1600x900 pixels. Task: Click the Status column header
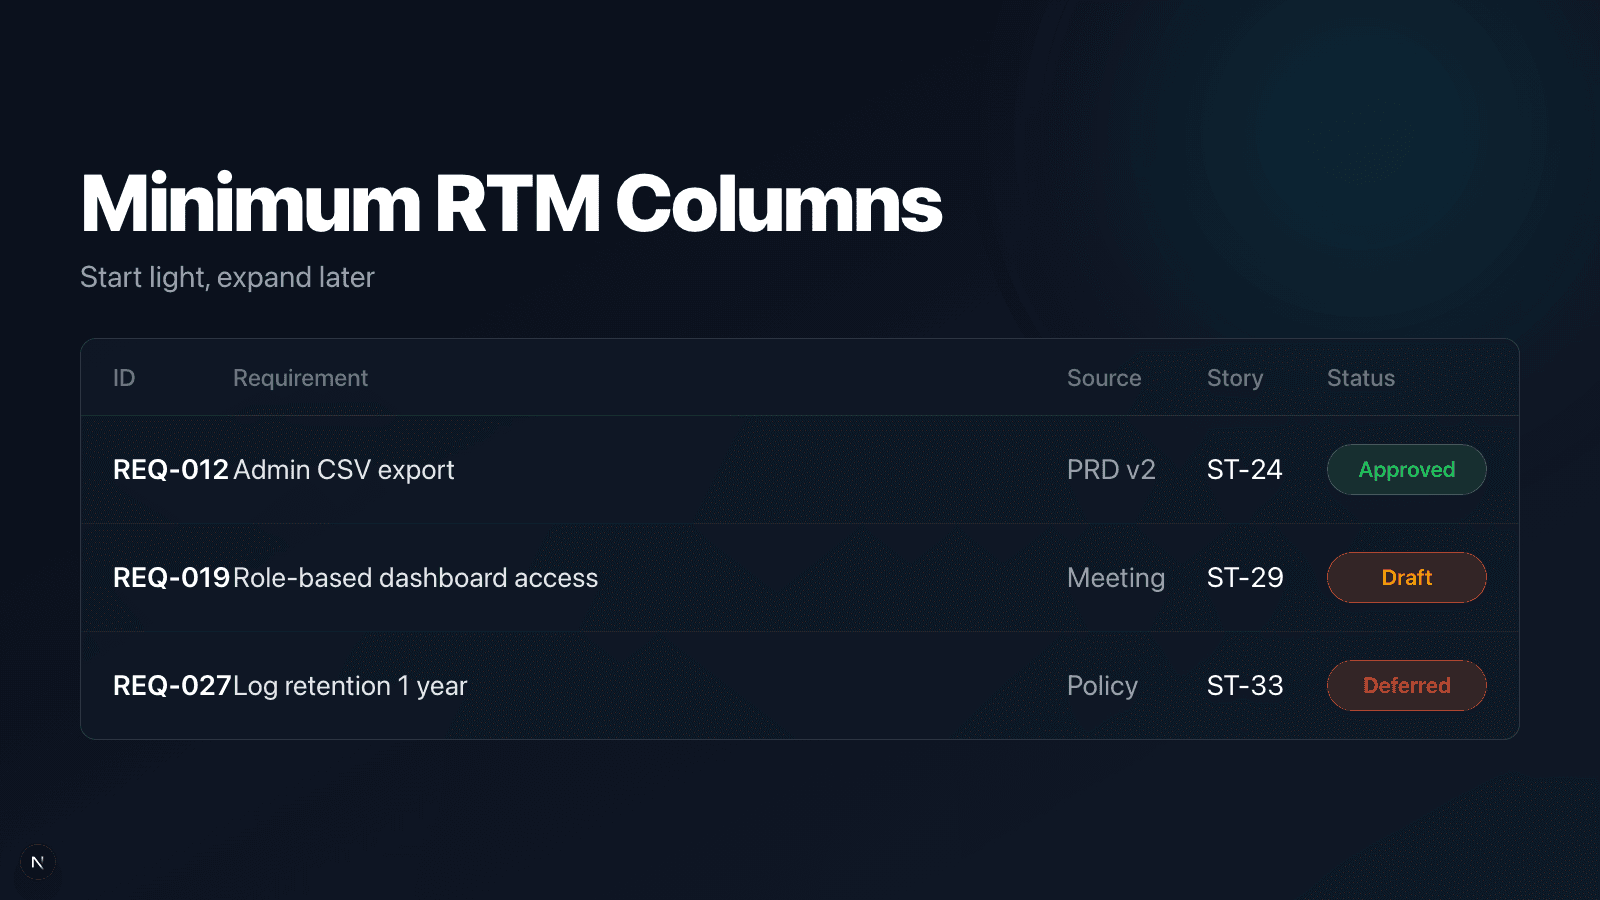point(1361,378)
